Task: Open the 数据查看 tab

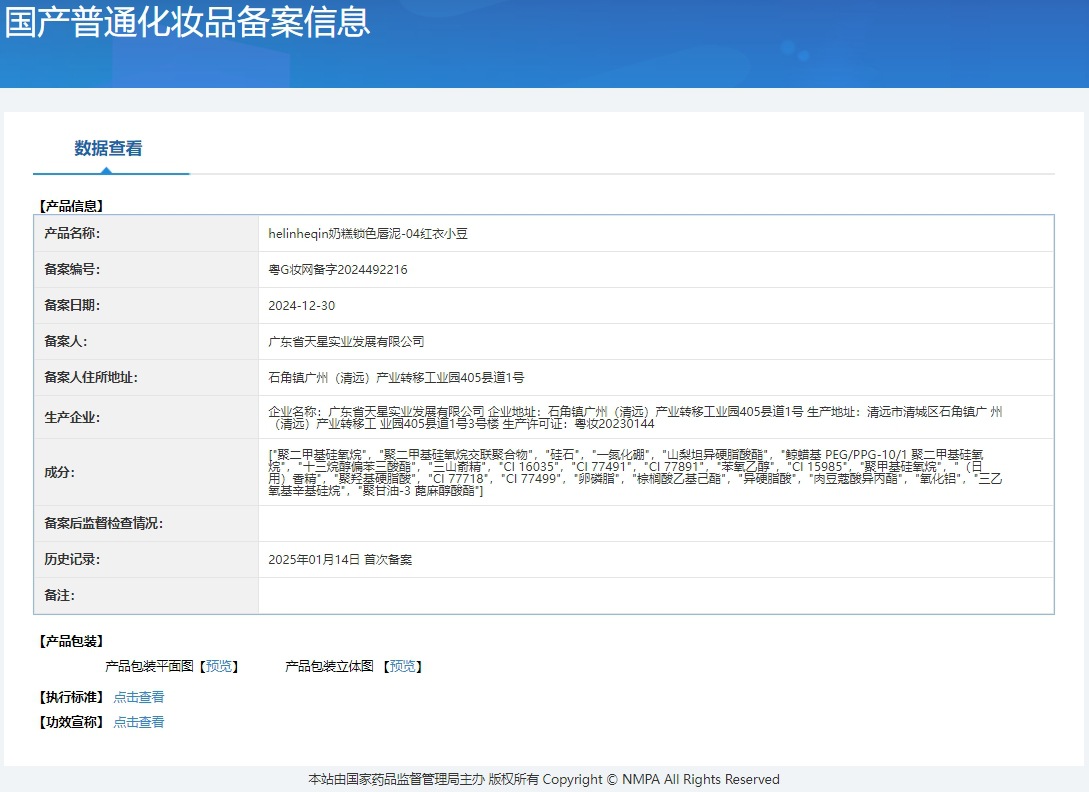Action: 108,148
